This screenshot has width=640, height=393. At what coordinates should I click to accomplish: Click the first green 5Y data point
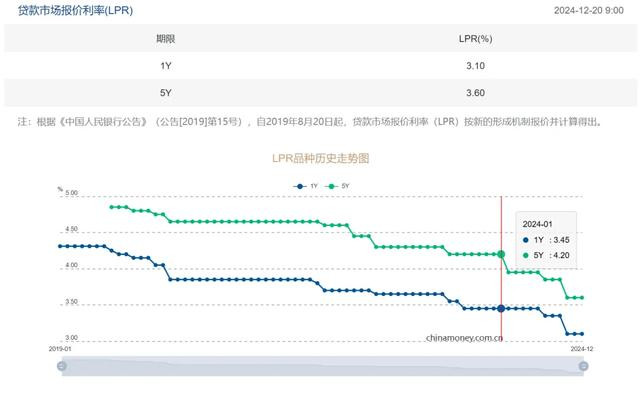tap(111, 207)
